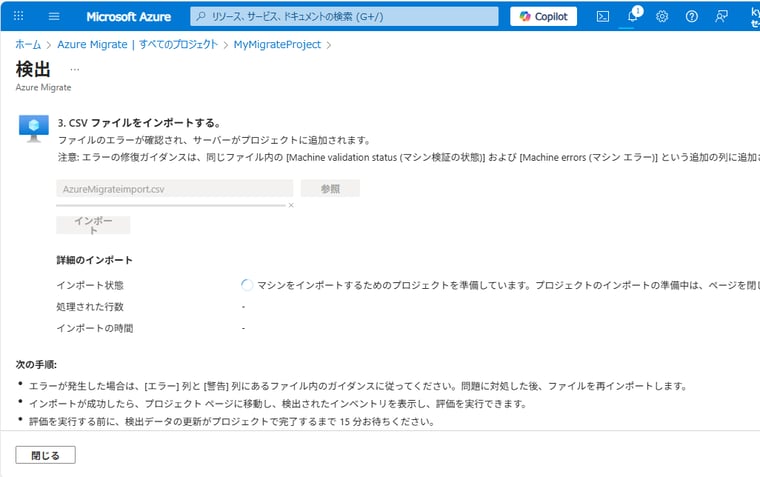Click the upload progress bar
The height and width of the screenshot is (477, 760).
171,206
